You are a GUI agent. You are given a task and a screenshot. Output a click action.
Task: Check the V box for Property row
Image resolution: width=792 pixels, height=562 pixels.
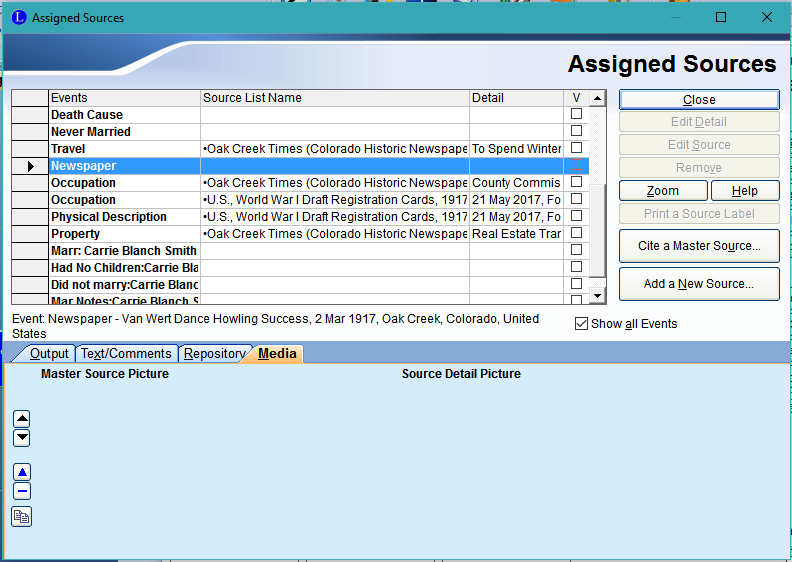(x=576, y=233)
